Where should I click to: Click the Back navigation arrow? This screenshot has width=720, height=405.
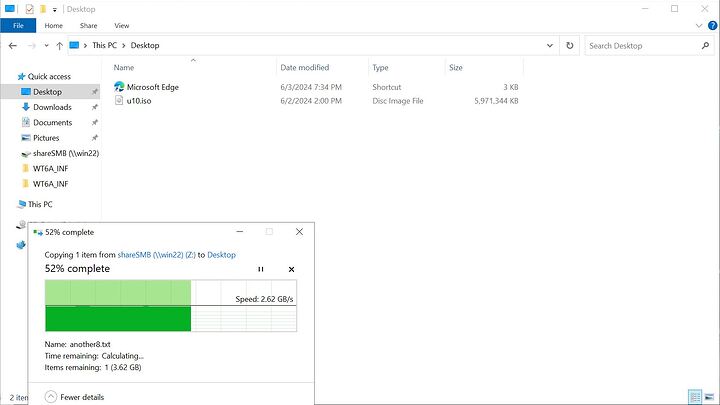coord(12,45)
